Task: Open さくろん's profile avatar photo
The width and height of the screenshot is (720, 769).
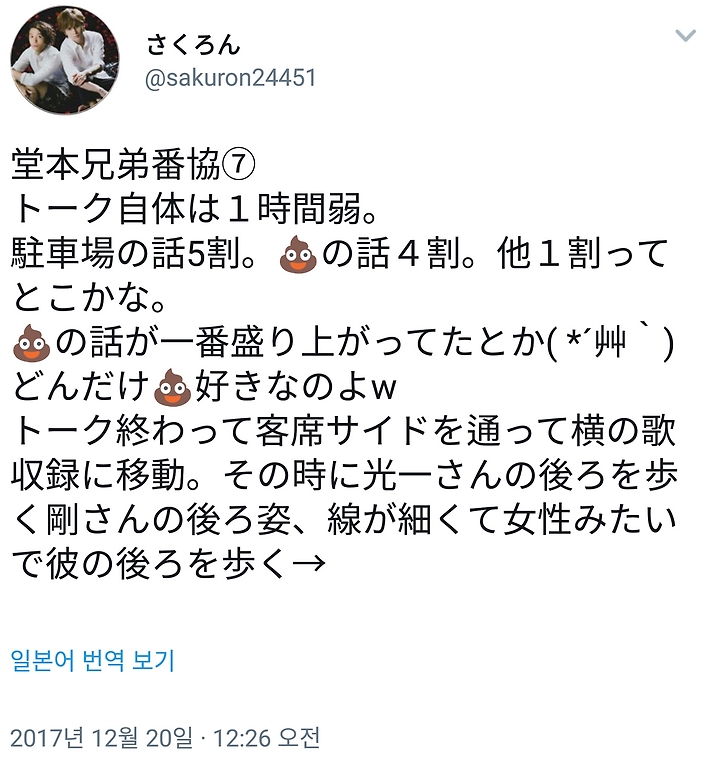Action: tap(65, 60)
